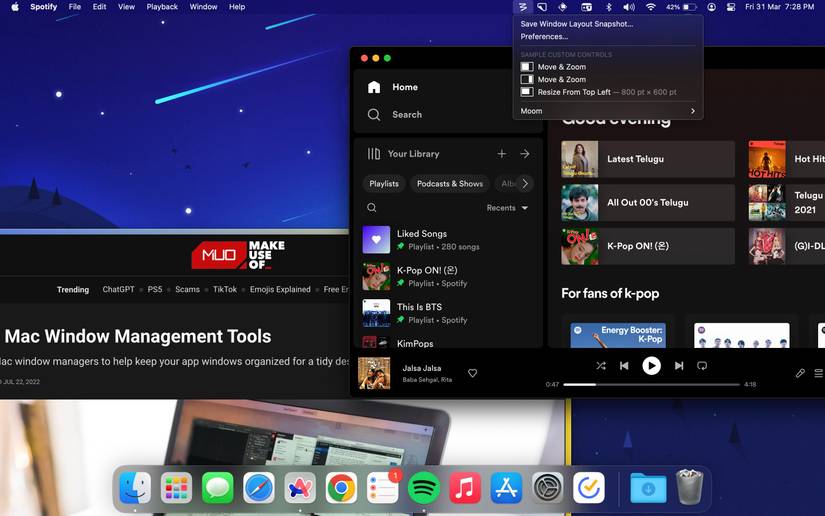This screenshot has height=516, width=825.
Task: Search in Your Library magnifier
Action: pyautogui.click(x=371, y=208)
